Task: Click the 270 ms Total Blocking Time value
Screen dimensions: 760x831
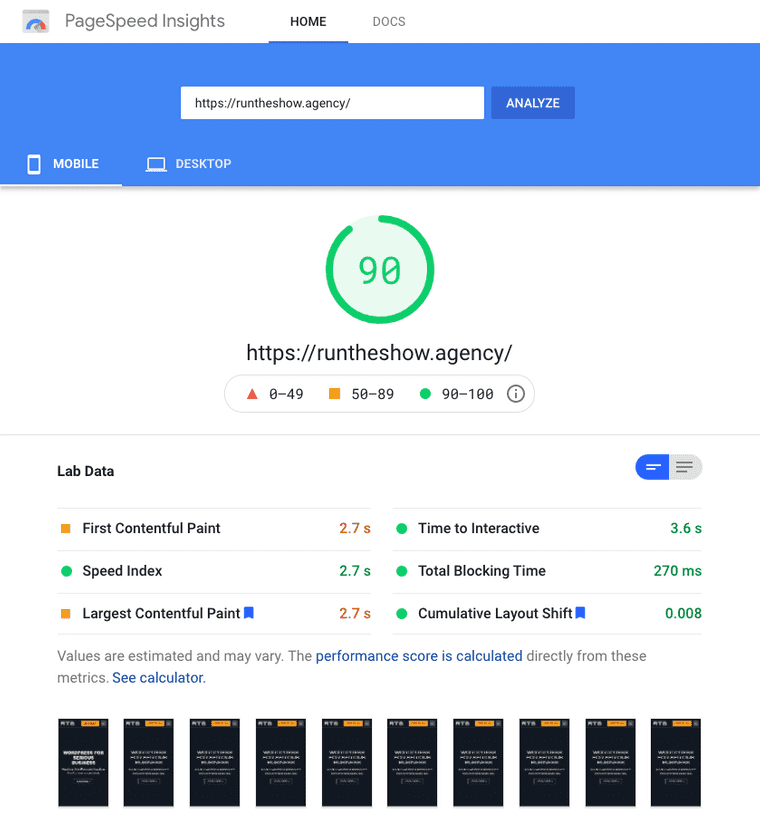Action: [677, 571]
